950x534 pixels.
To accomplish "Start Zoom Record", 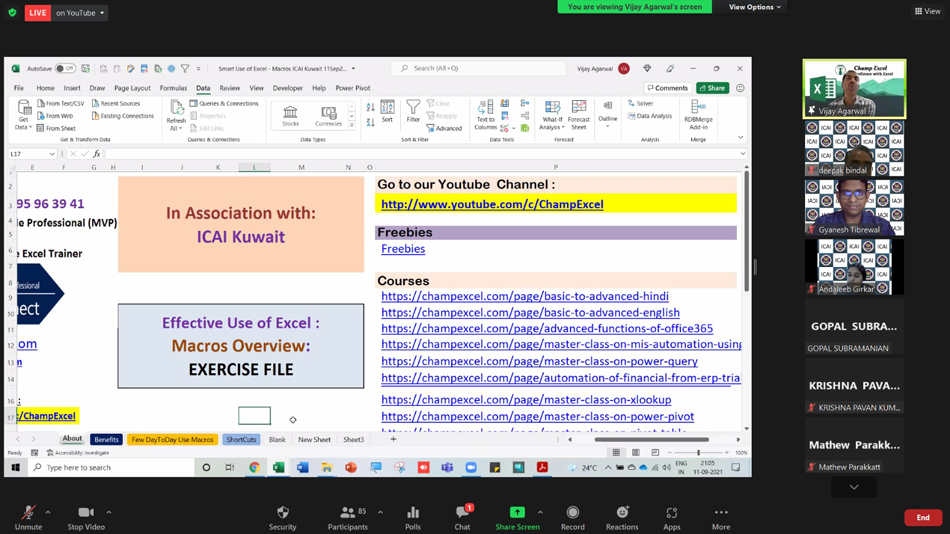I will tap(573, 518).
